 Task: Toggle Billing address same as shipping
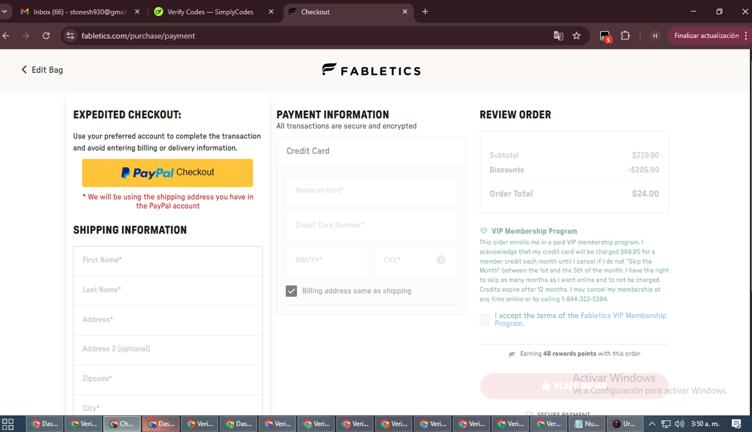(x=291, y=291)
